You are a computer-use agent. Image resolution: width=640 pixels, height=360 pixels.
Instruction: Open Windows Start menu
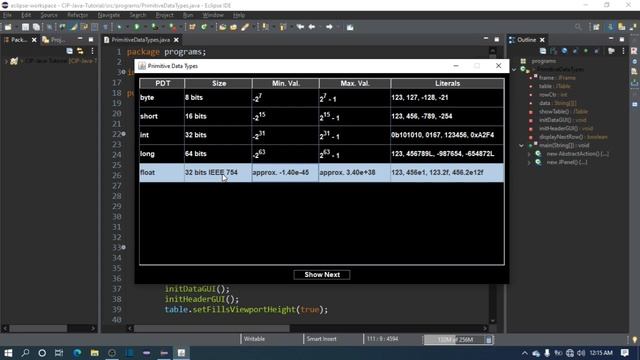pos(8,353)
